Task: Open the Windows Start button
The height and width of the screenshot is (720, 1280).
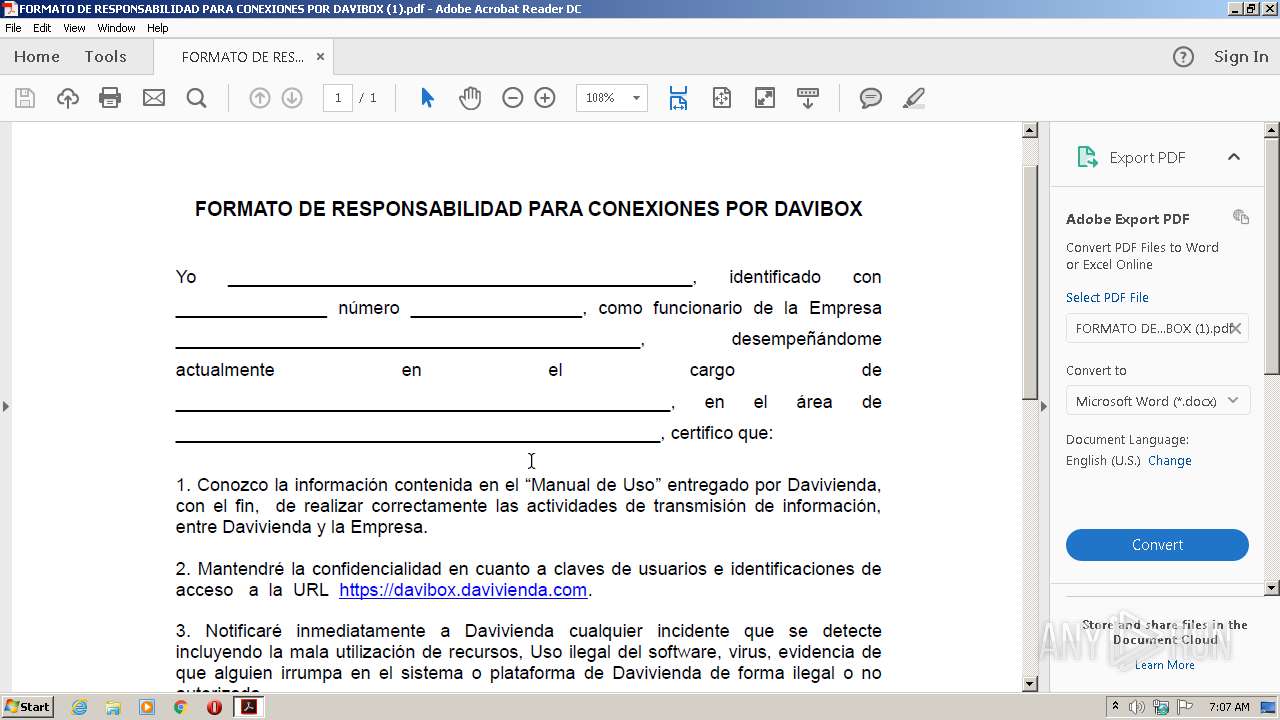Action: coord(28,707)
